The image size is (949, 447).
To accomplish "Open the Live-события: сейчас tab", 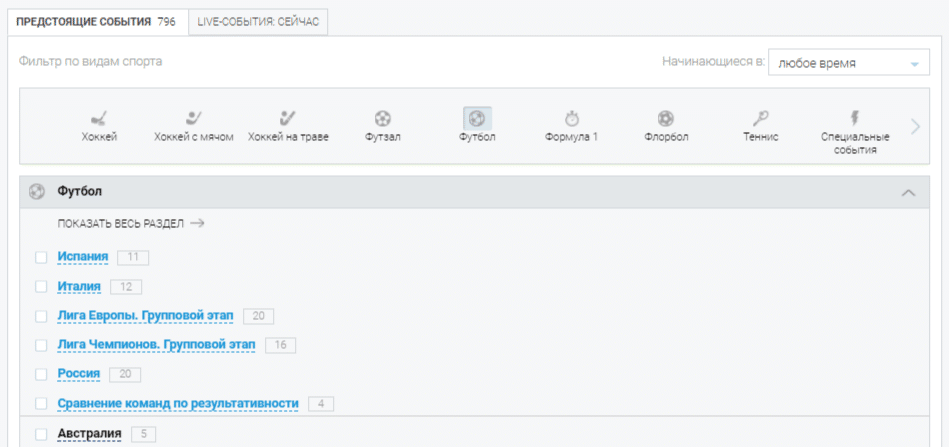I will [258, 21].
